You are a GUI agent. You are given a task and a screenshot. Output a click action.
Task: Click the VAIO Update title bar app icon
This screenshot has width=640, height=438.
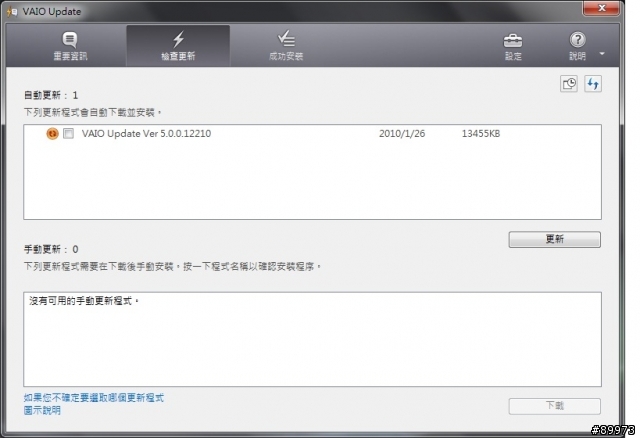pyautogui.click(x=12, y=11)
